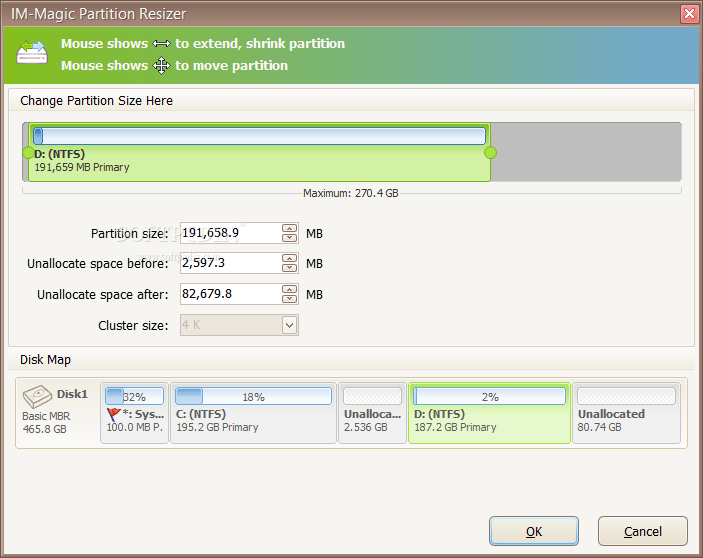Viewport: 703px width, 558px height.
Task: Click the 'Disk Map' heading
Action: pyautogui.click(x=45, y=359)
